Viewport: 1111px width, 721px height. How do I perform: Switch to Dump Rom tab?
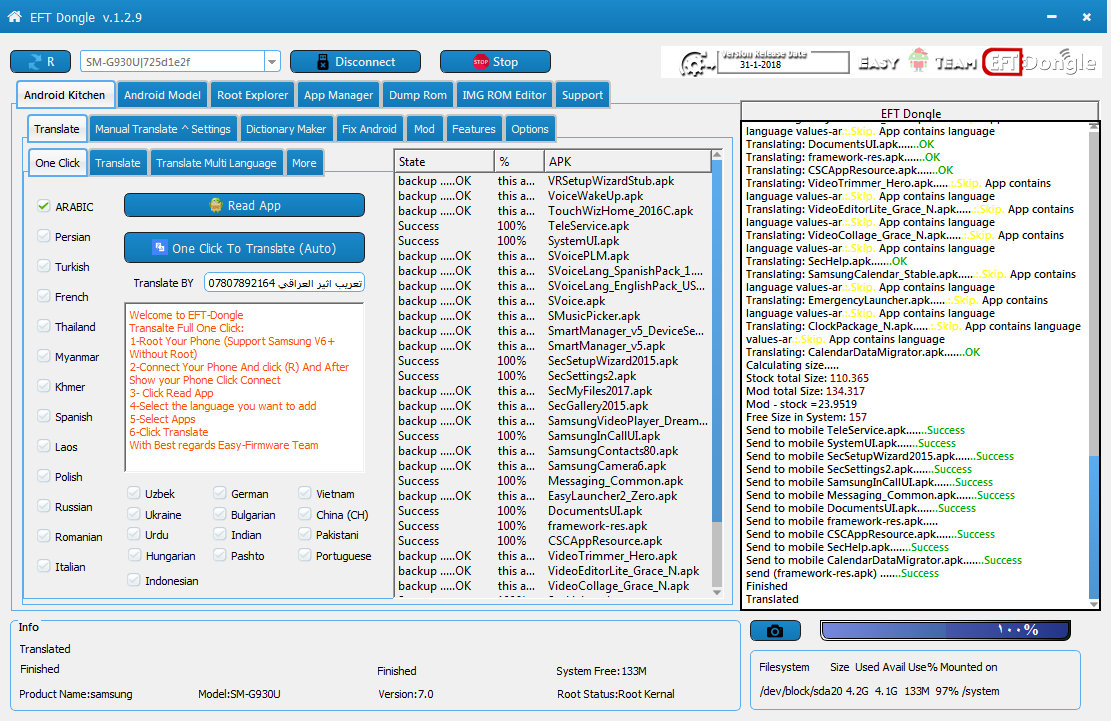[418, 95]
